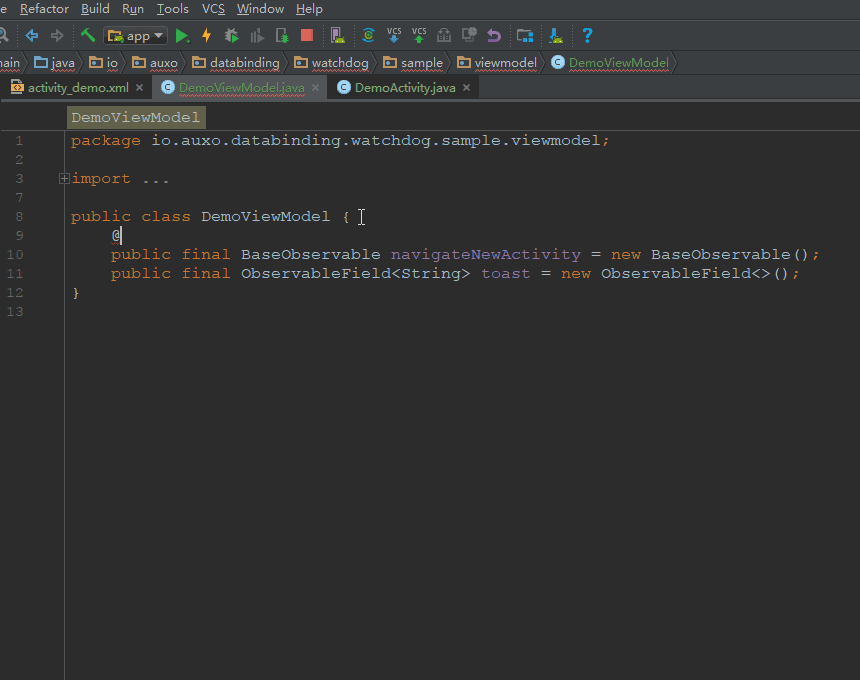
Task: Click DemoViewModel in the class declaration
Action: coord(265,217)
